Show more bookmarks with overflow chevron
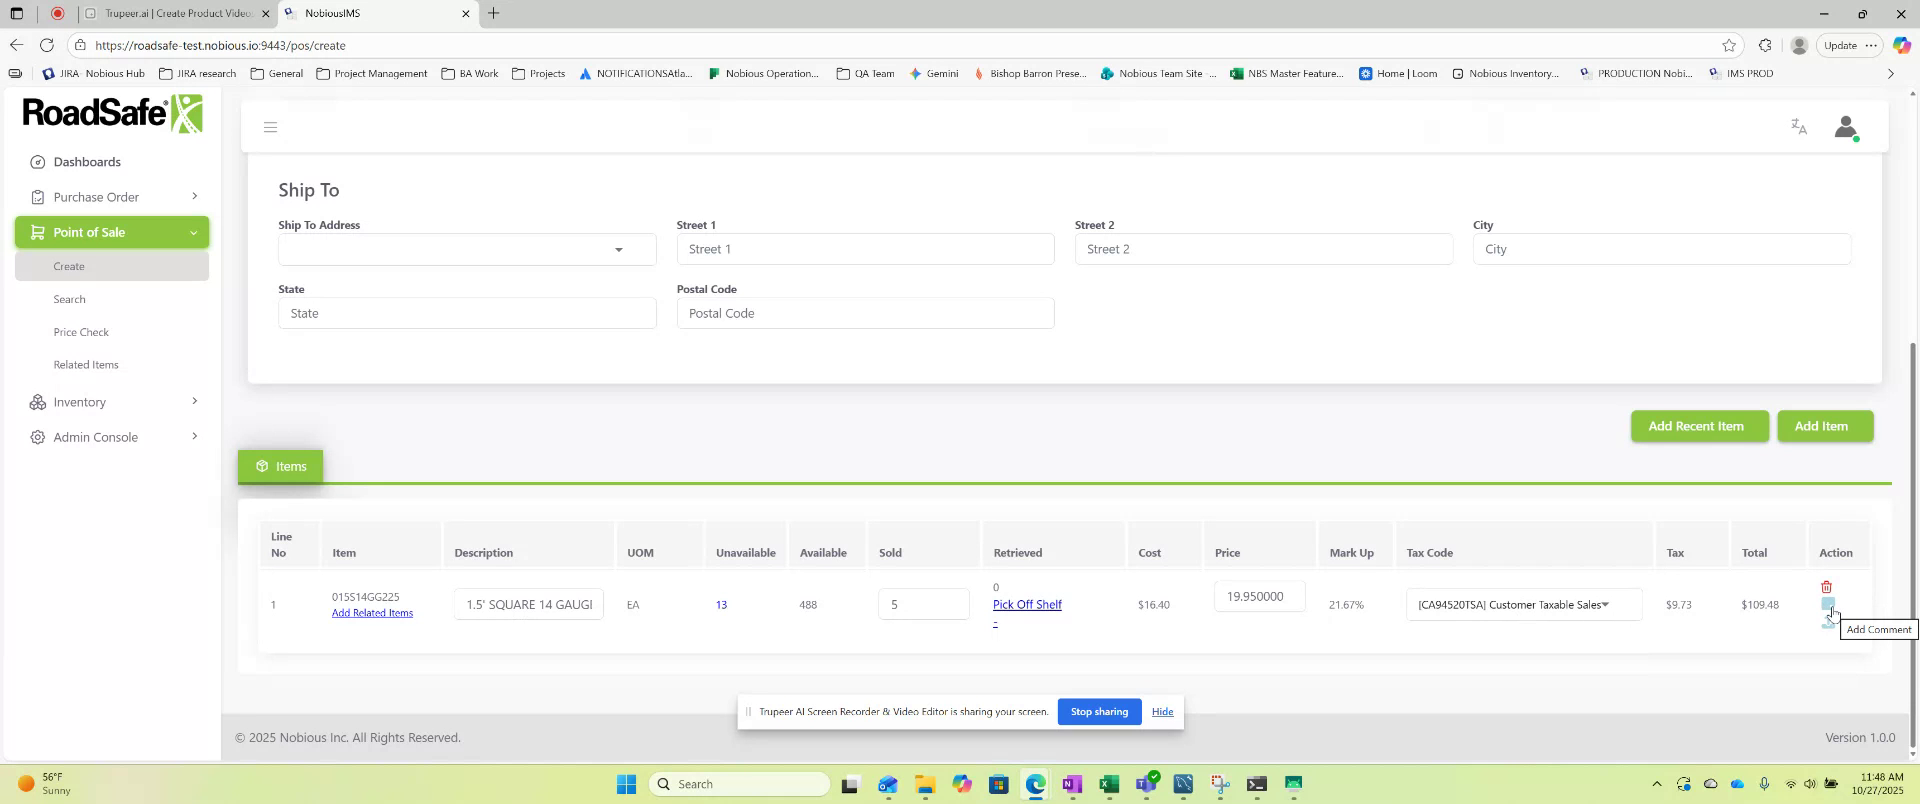This screenshot has width=1920, height=804. (x=1890, y=73)
